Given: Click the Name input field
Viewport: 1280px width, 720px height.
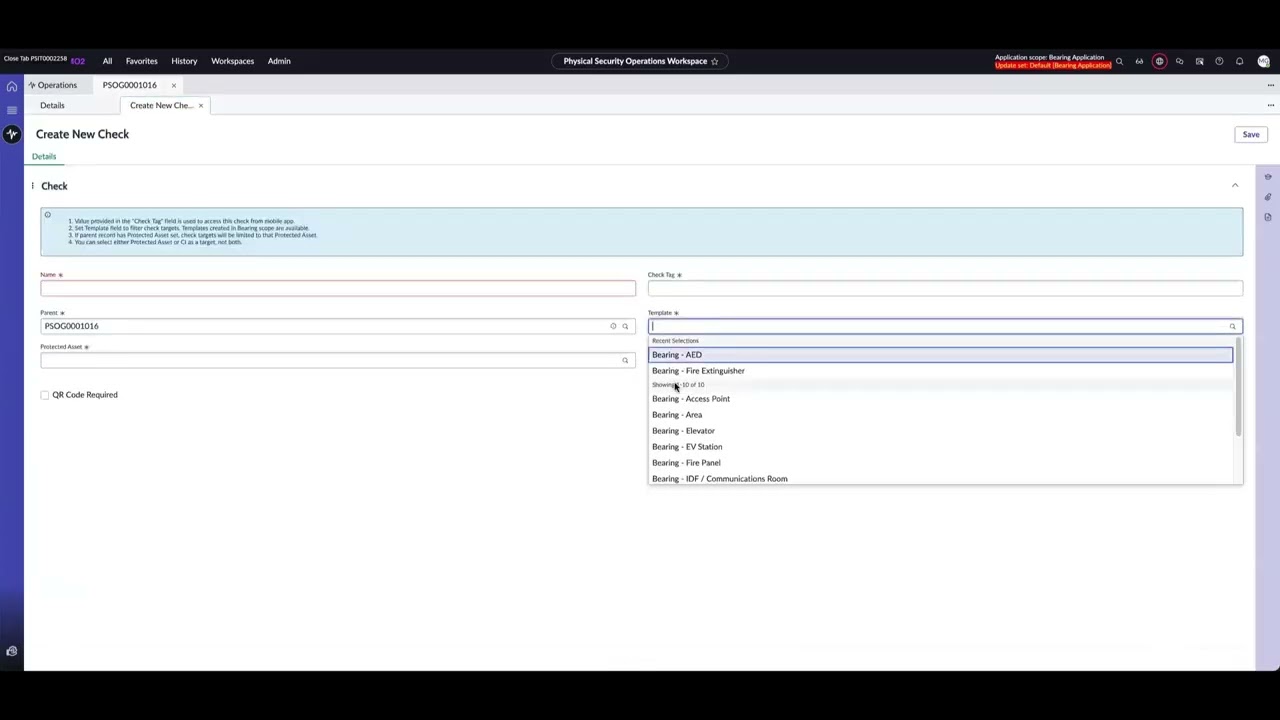Looking at the screenshot, I should (338, 288).
